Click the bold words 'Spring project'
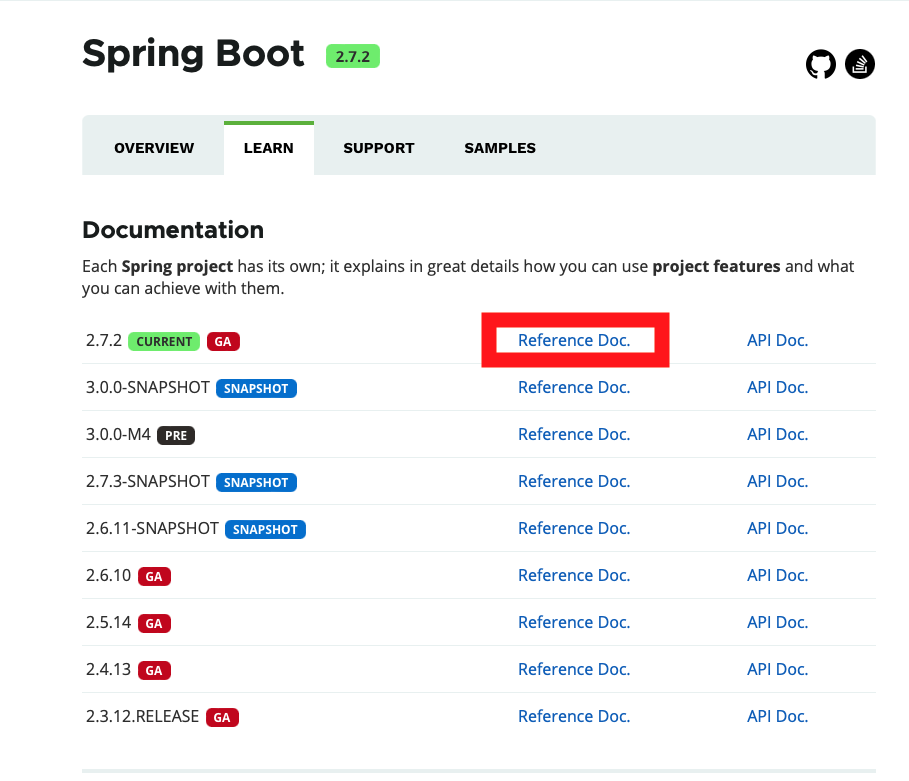Image resolution: width=909 pixels, height=781 pixels. (x=177, y=266)
